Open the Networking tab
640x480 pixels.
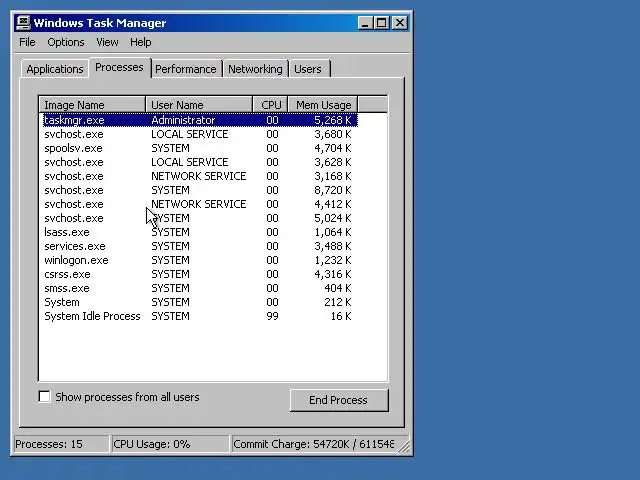255,69
